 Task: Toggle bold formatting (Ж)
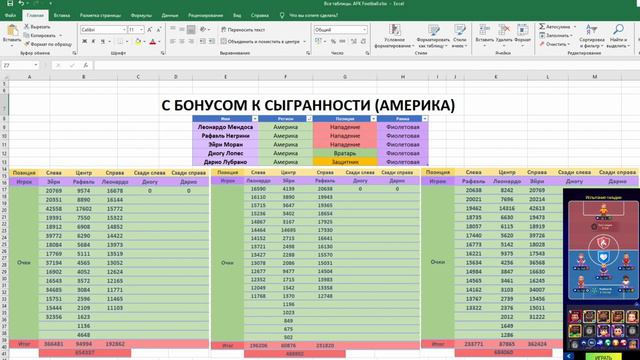(84, 41)
